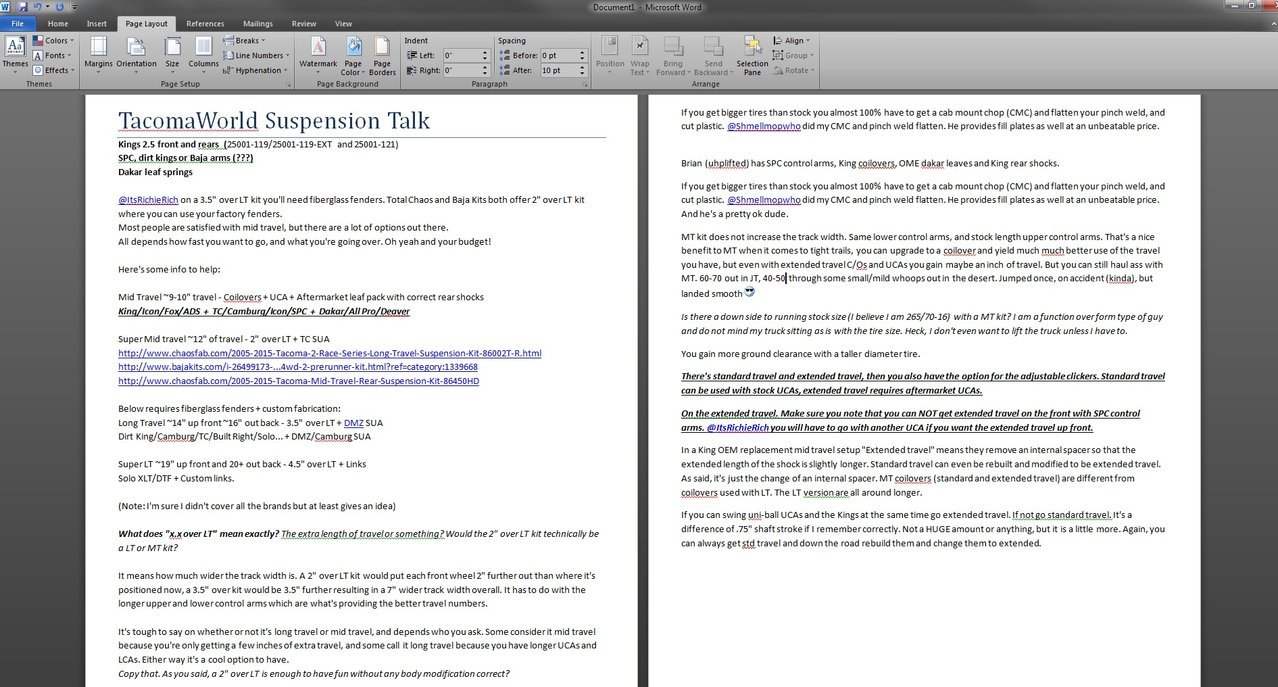Click the text 'Here's some info to help:'
1278x687 pixels.
point(169,269)
